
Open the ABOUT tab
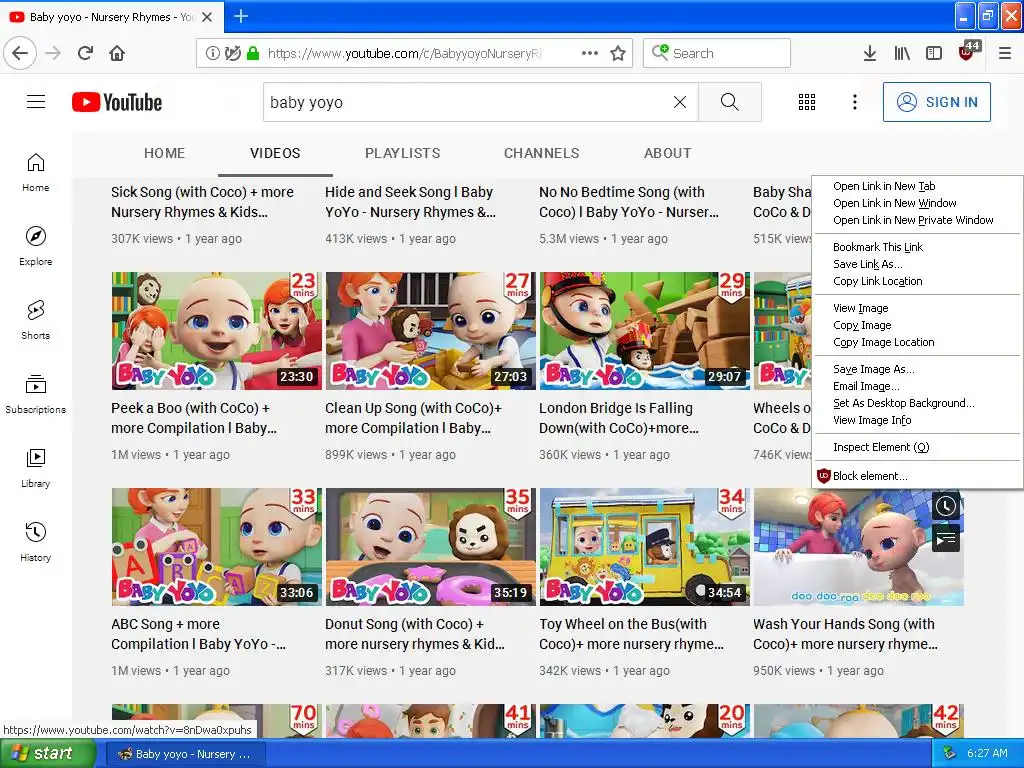point(667,153)
